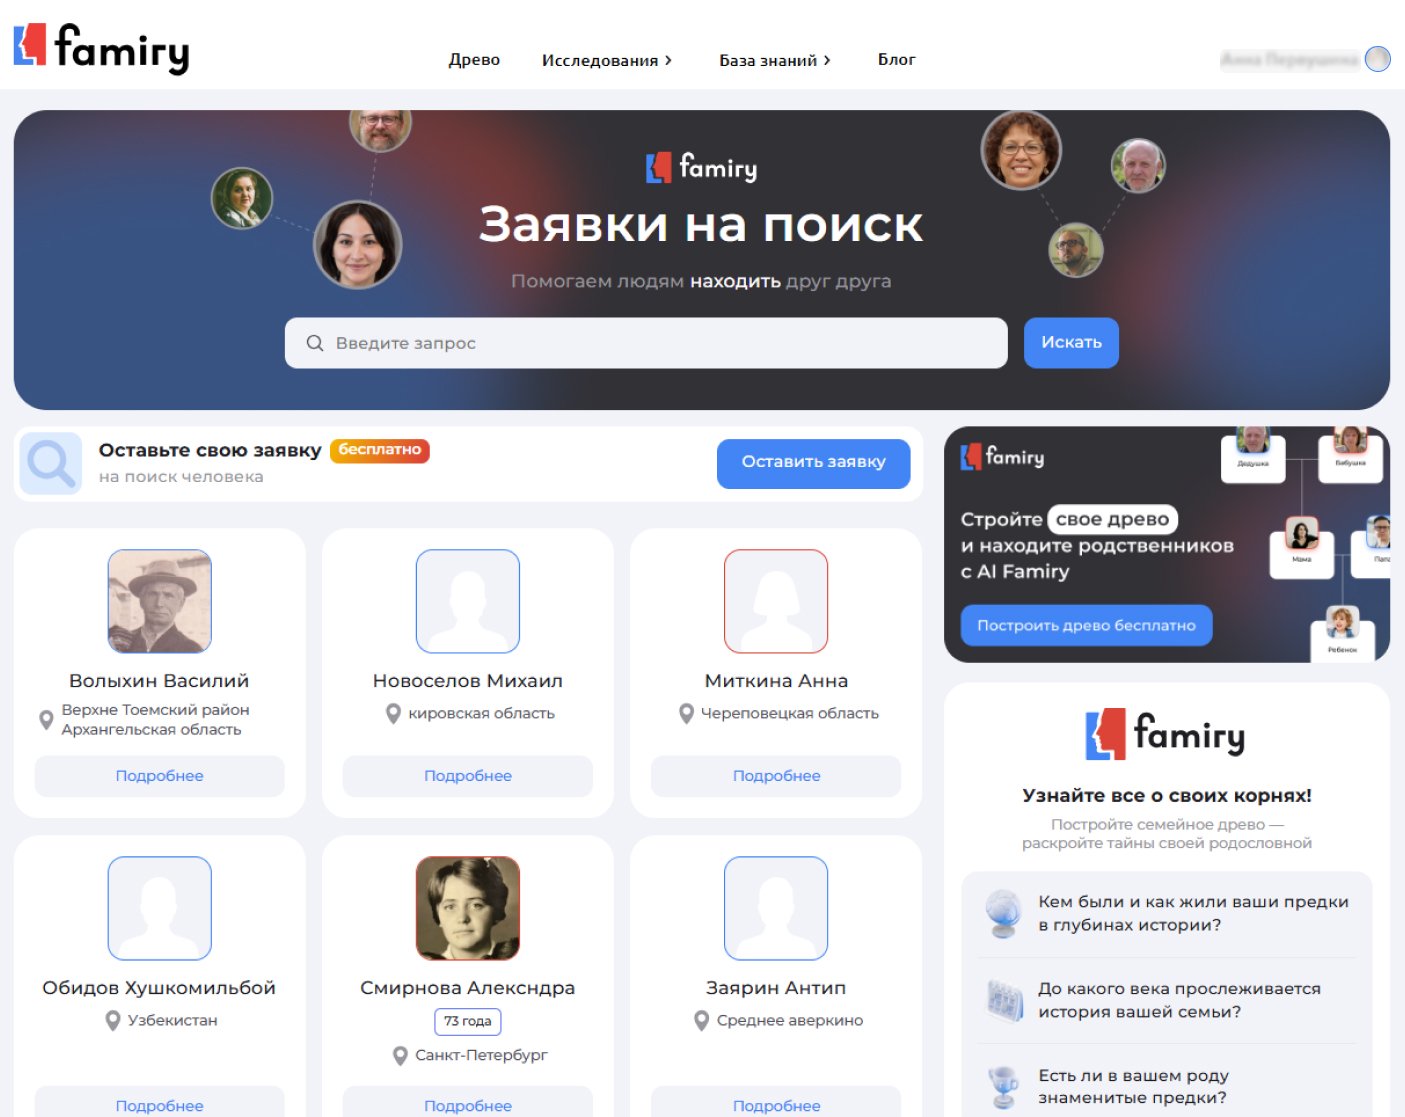1405x1117 pixels.
Task: Open Подробнее for Волыхин Василий
Action: point(159,776)
